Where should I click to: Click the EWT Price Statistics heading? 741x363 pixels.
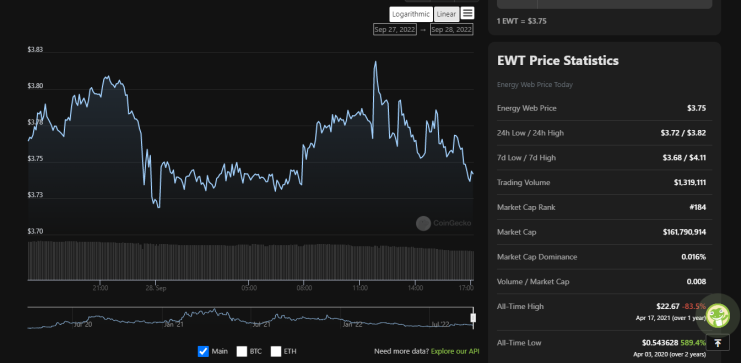point(558,60)
